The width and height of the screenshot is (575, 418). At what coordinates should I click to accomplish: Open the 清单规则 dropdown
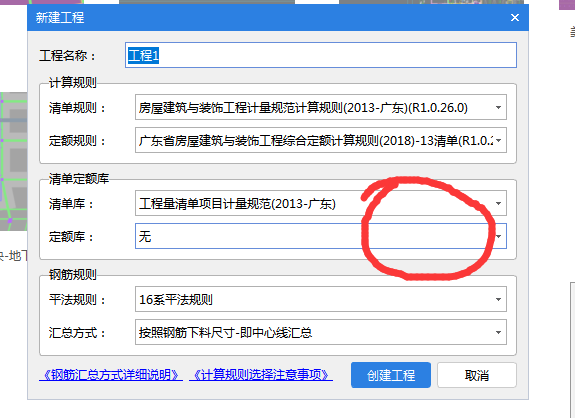click(x=321, y=107)
